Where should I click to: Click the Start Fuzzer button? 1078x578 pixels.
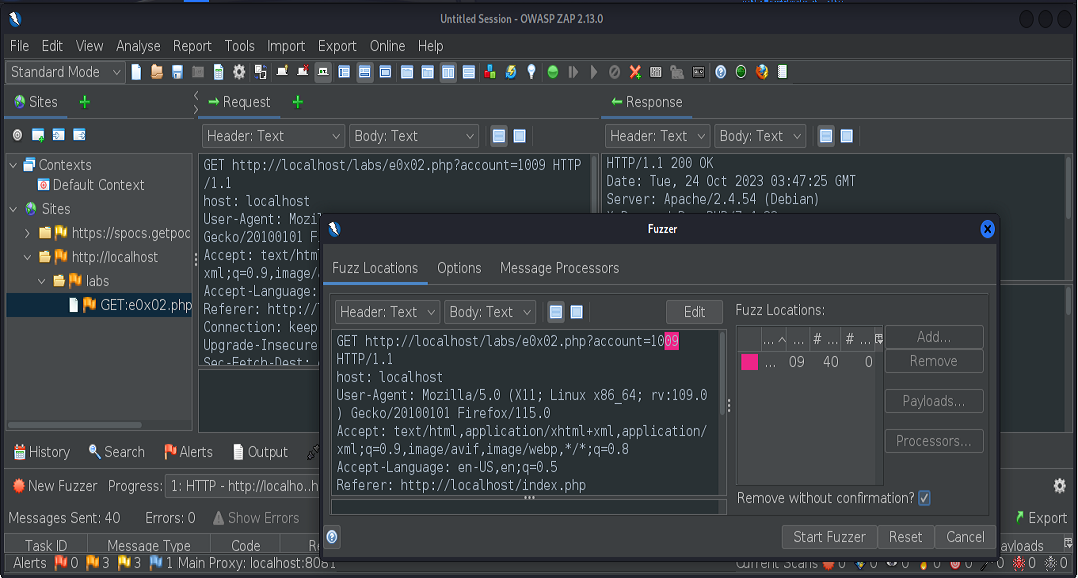(829, 537)
